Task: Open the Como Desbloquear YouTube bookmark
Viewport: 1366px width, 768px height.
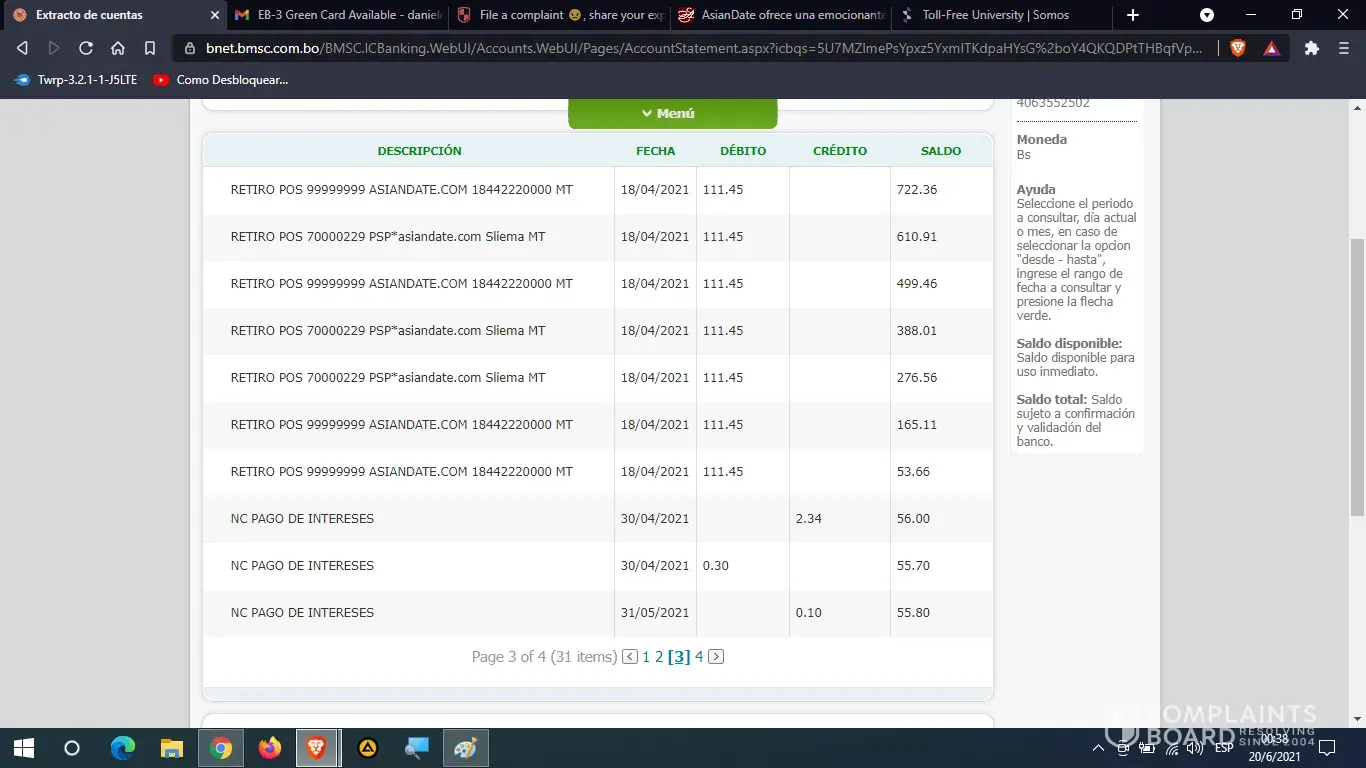Action: 221,80
